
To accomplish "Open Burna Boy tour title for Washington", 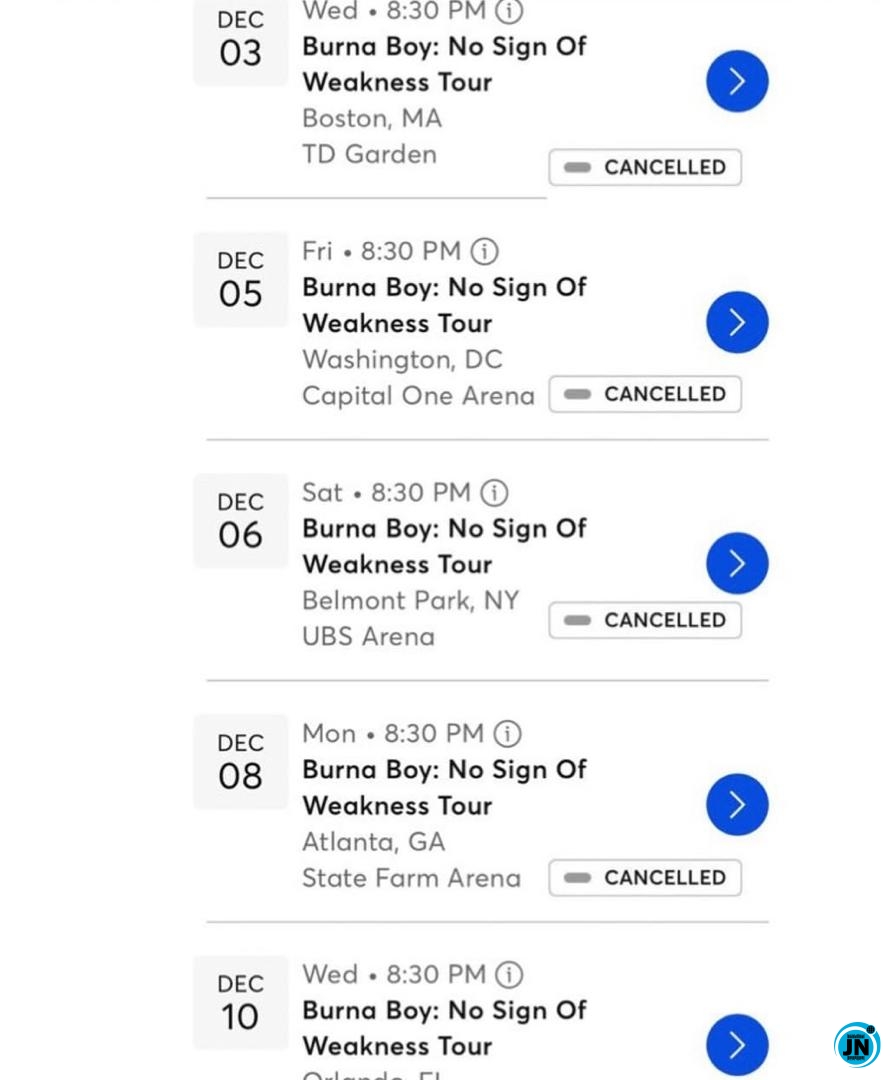I will 444,305.
